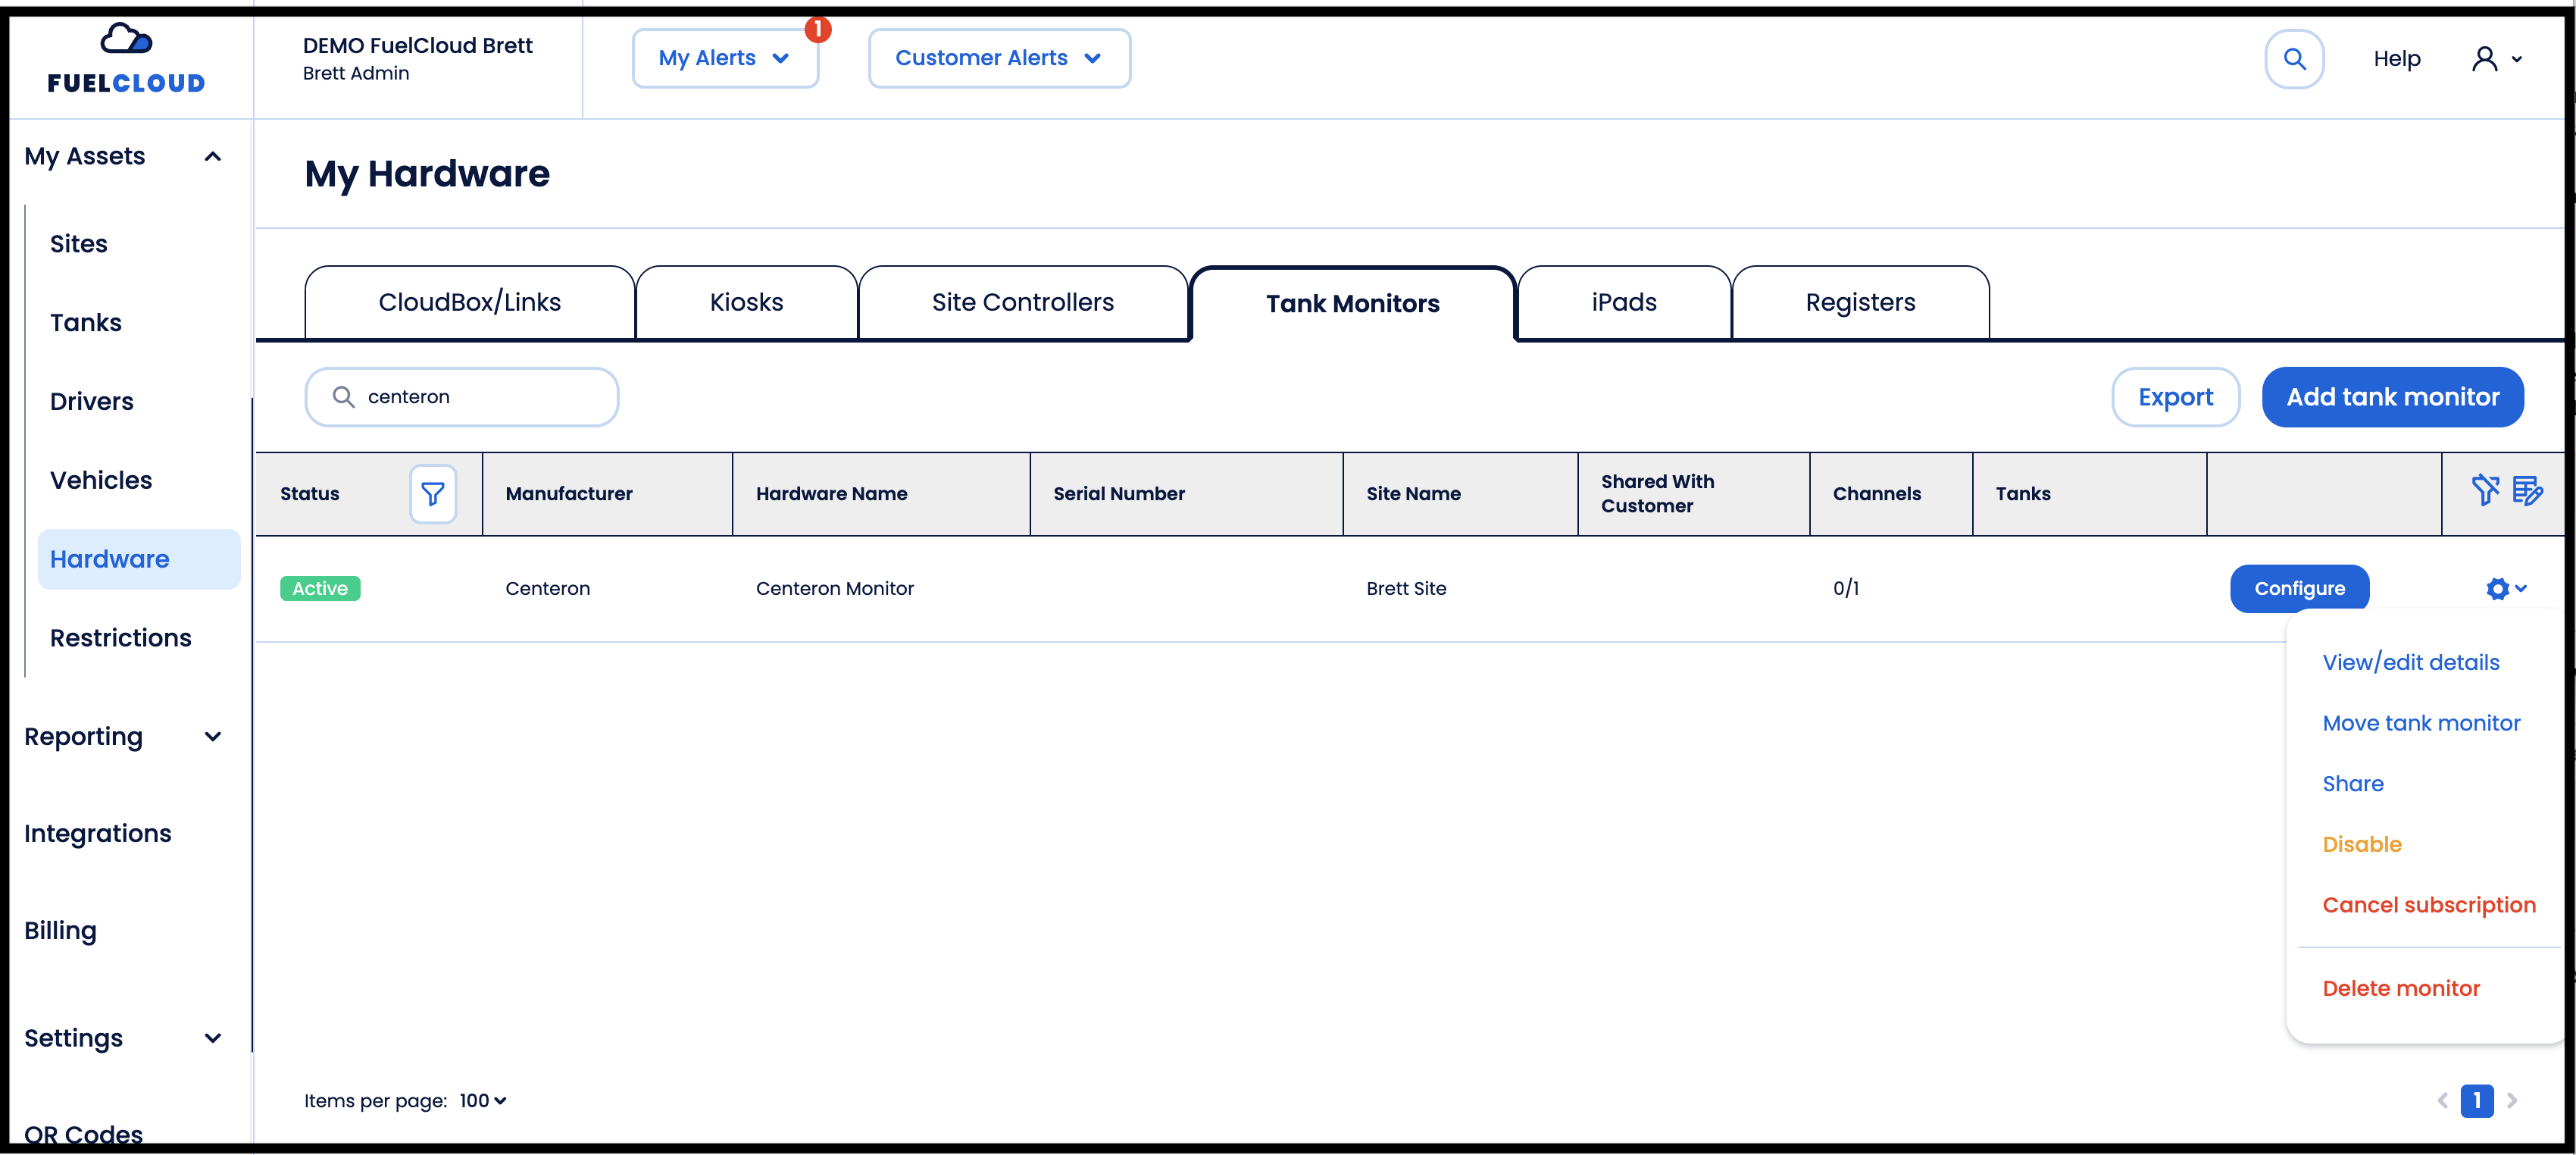Click the centeron search field
Viewport: 2576px width, 1155px height.
[462, 397]
